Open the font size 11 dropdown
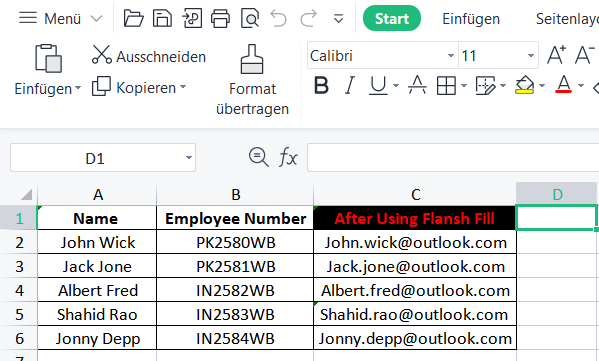Image resolution: width=599 pixels, height=361 pixels. [531, 56]
